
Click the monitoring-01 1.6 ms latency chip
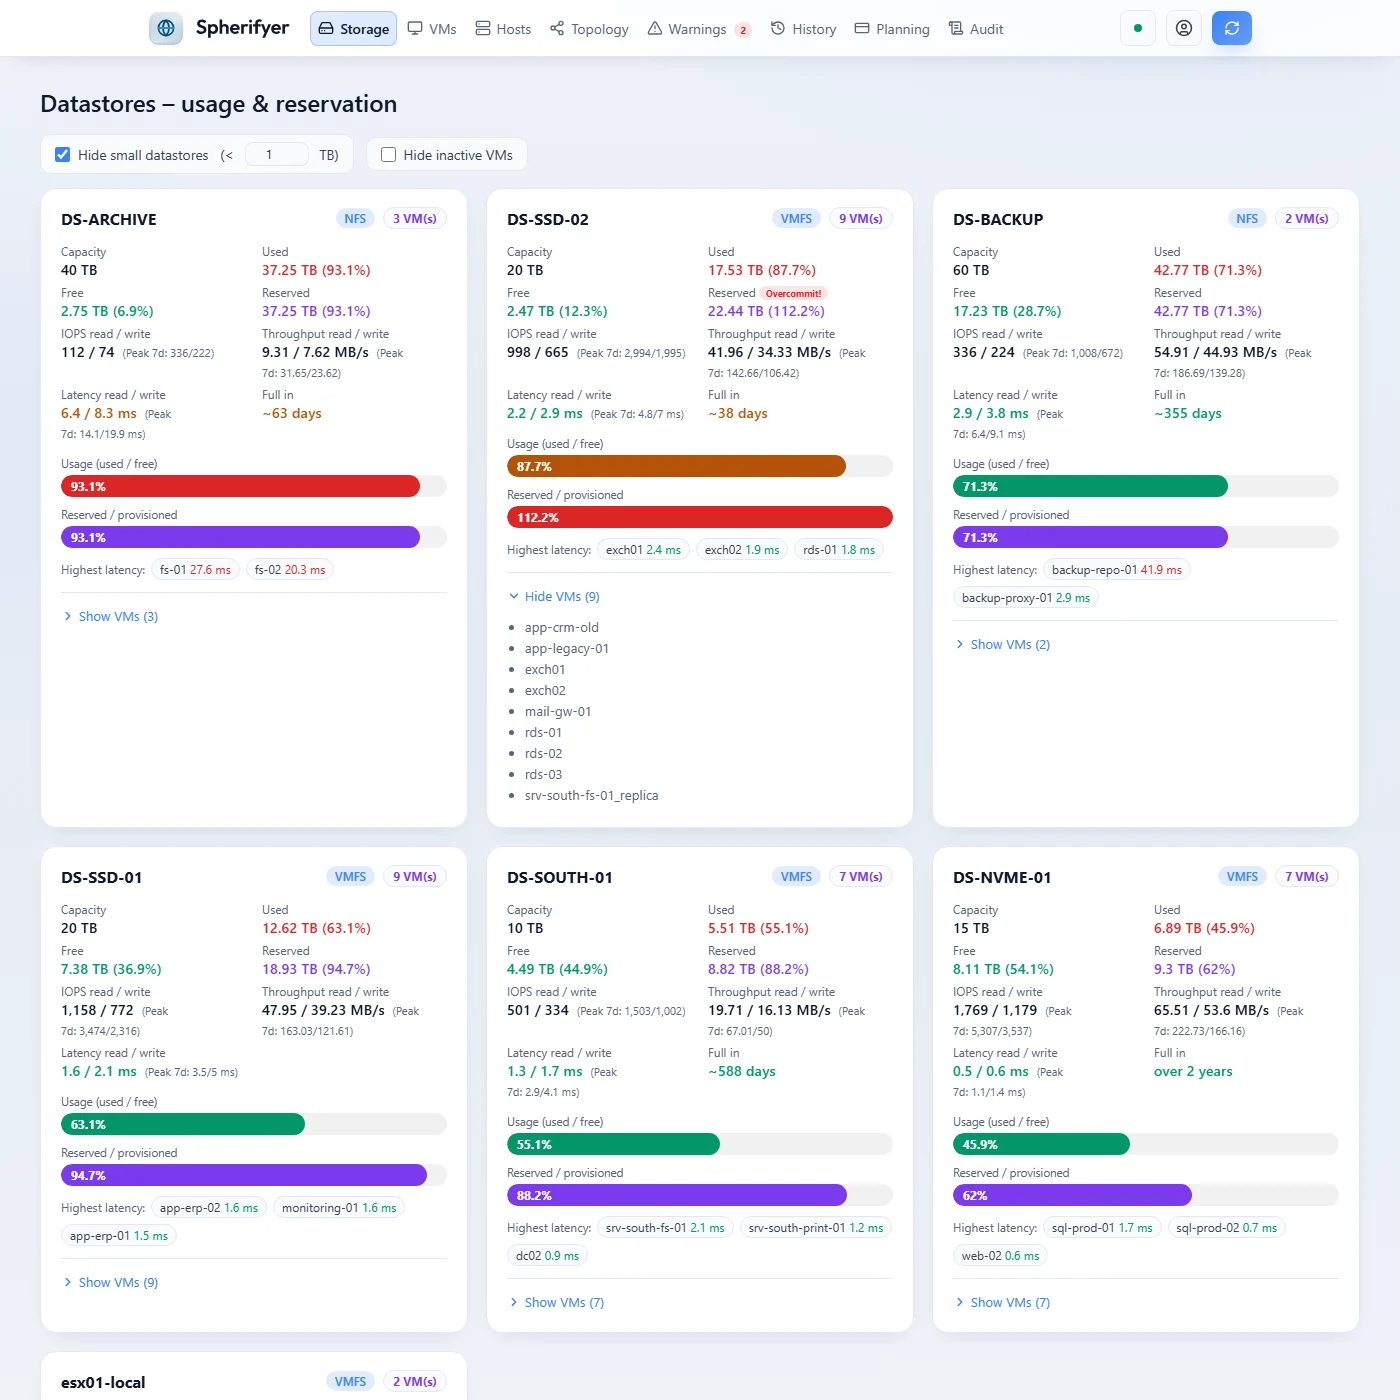pyautogui.click(x=339, y=1208)
